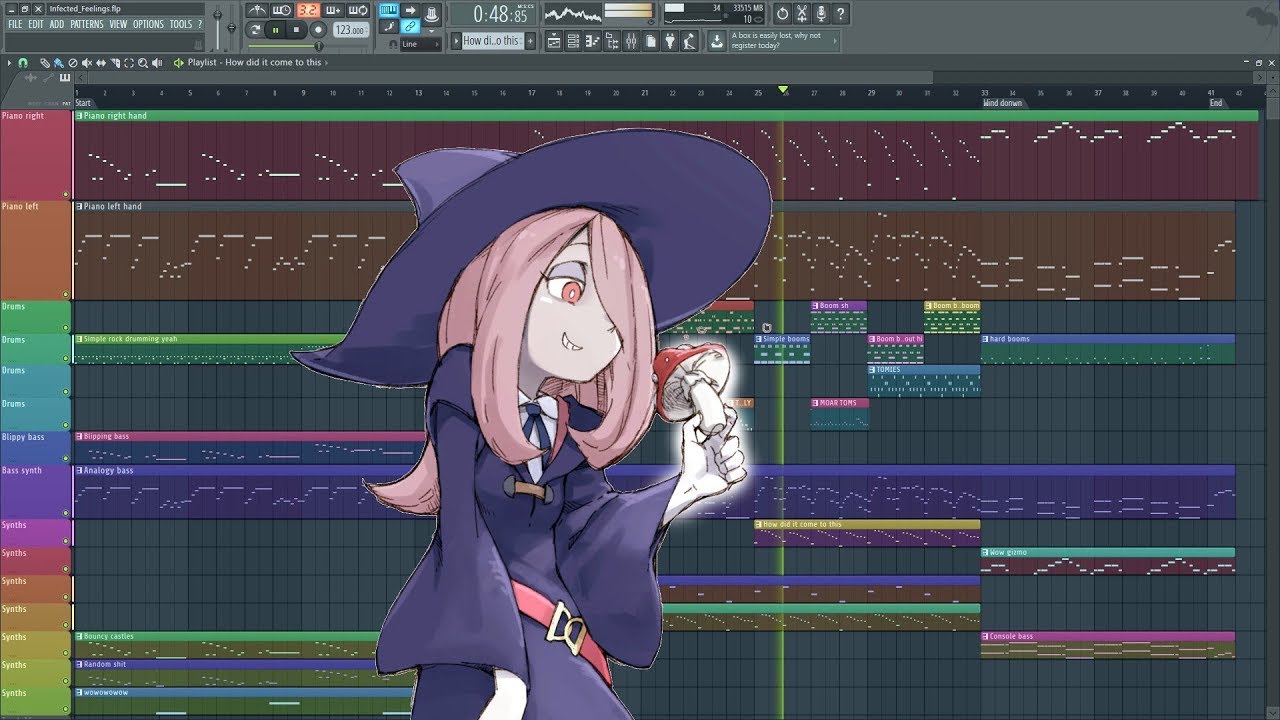Viewport: 1280px width, 720px height.
Task: Open the Piano roll icon
Action: click(592, 41)
